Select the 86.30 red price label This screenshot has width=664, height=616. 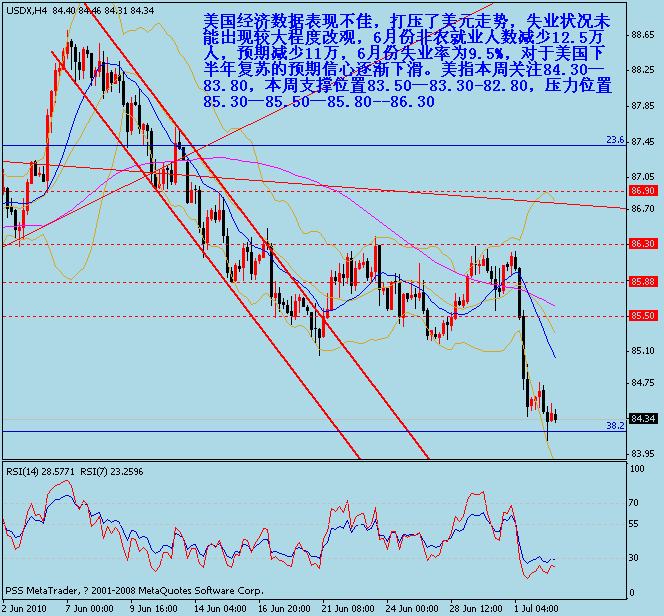pyautogui.click(x=643, y=243)
